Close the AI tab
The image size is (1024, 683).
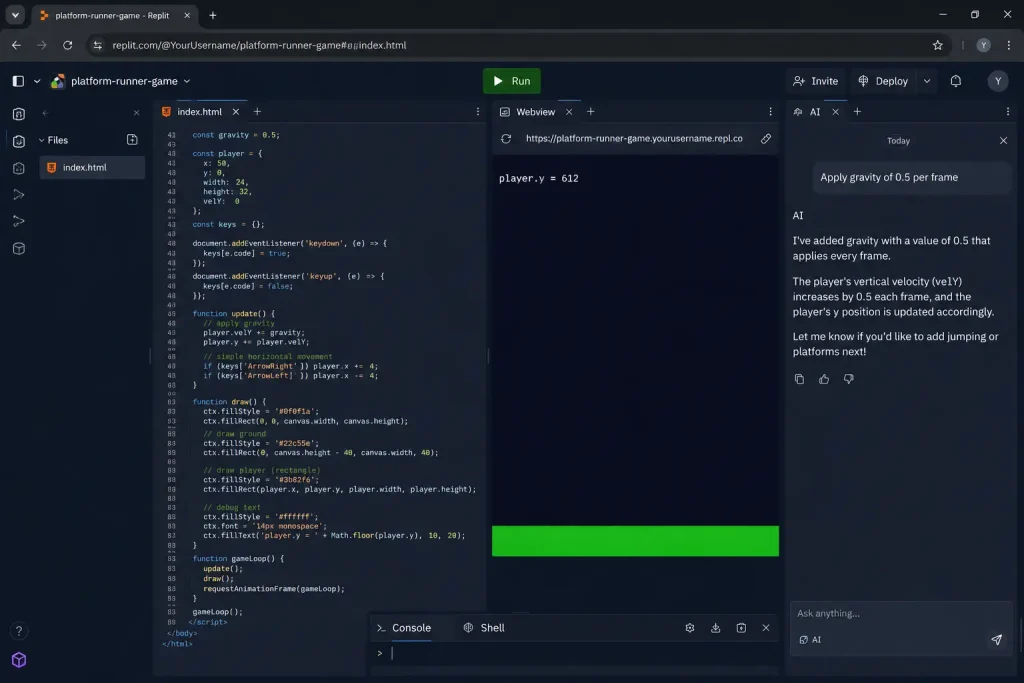pos(835,112)
